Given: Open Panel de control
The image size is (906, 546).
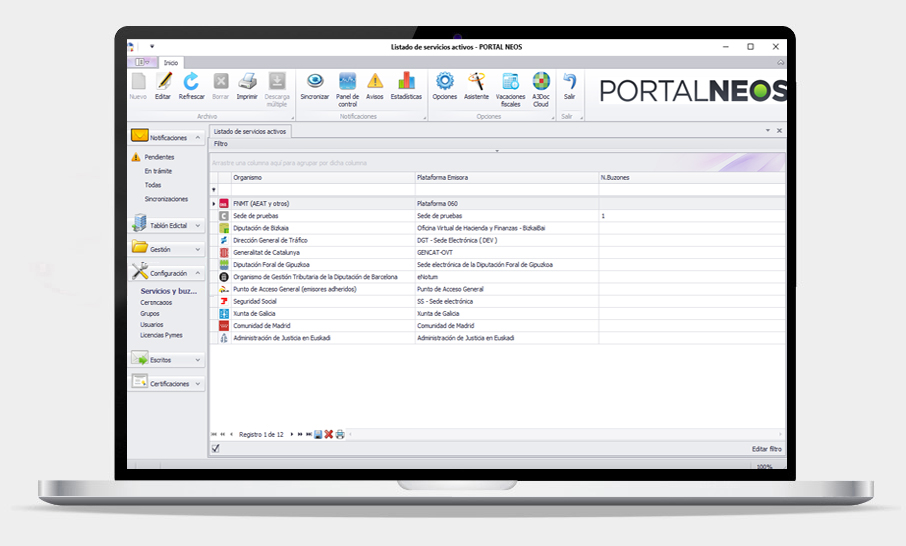Looking at the screenshot, I should point(347,85).
